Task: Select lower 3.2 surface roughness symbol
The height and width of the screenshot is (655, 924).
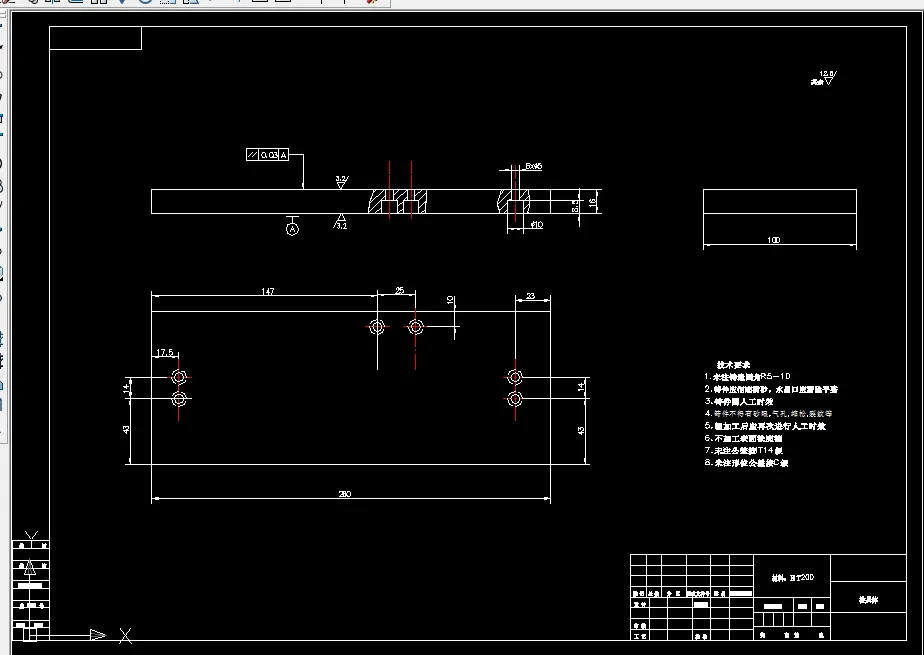Action: tap(341, 222)
